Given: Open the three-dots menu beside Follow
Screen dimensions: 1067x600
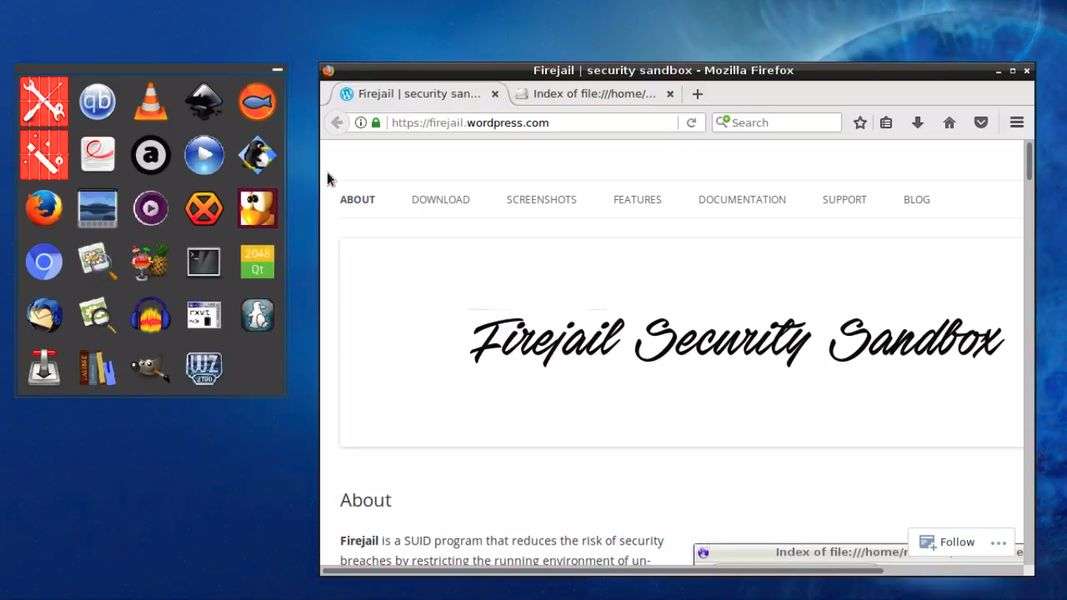Looking at the screenshot, I should pos(998,542).
